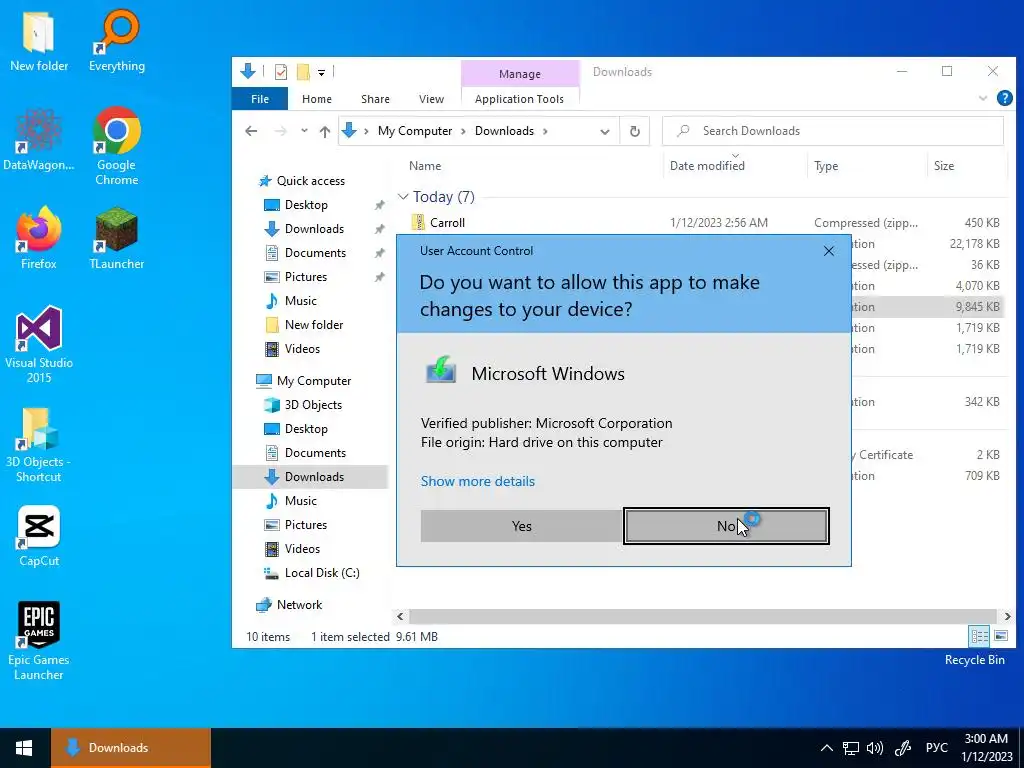The height and width of the screenshot is (768, 1024).
Task: Open 3D Objects in navigation pane
Action: click(x=313, y=405)
